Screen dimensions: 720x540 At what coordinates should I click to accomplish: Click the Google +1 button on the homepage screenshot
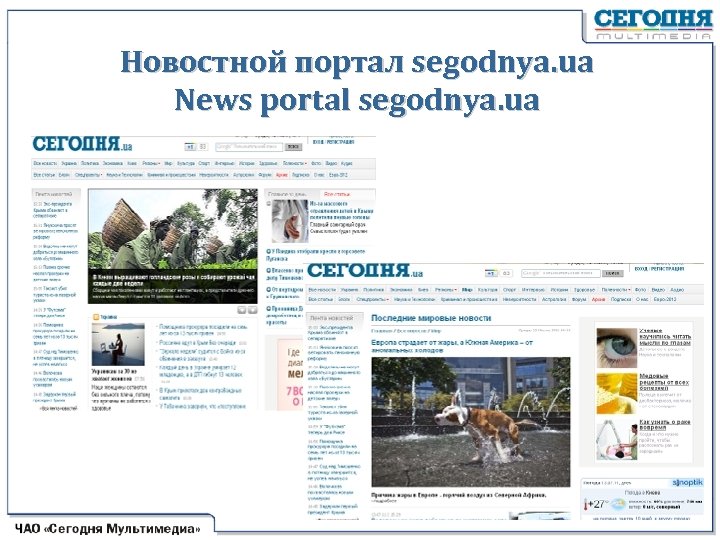click(x=190, y=147)
